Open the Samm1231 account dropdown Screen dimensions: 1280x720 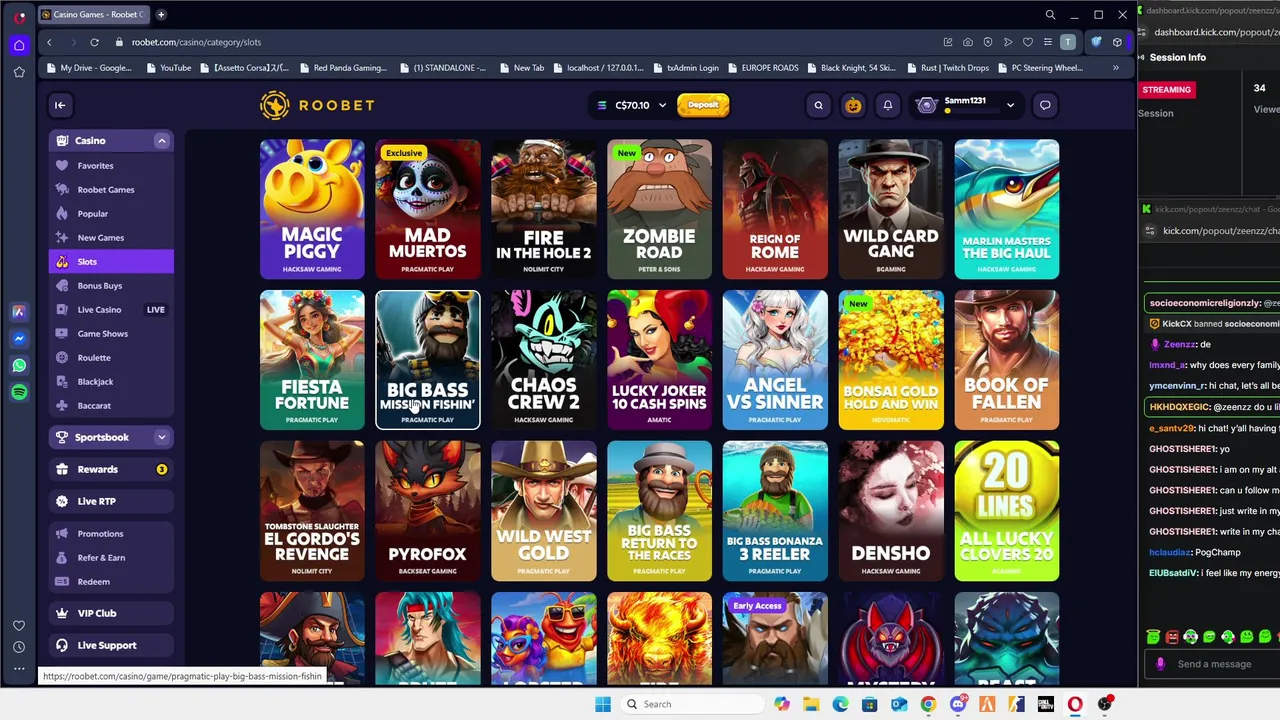pyautogui.click(x=967, y=105)
